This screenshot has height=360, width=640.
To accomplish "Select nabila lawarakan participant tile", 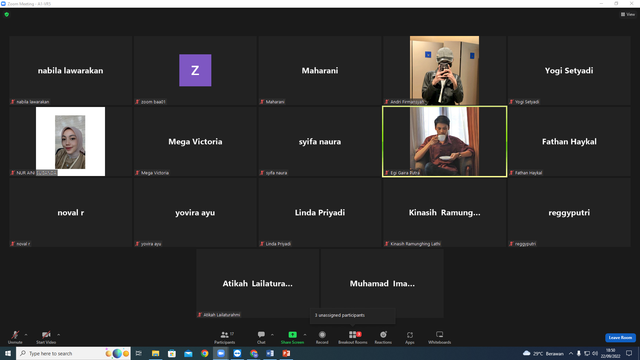I will [x=71, y=70].
